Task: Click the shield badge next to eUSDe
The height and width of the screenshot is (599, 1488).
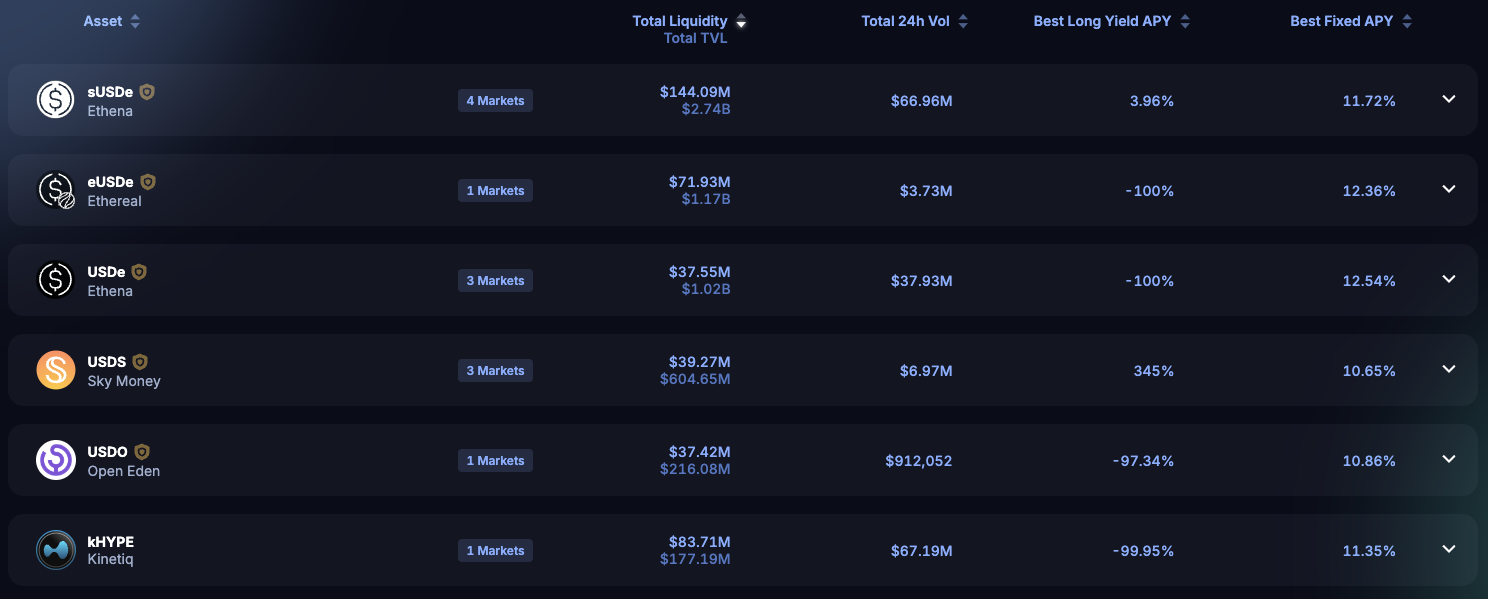Action: click(x=148, y=182)
